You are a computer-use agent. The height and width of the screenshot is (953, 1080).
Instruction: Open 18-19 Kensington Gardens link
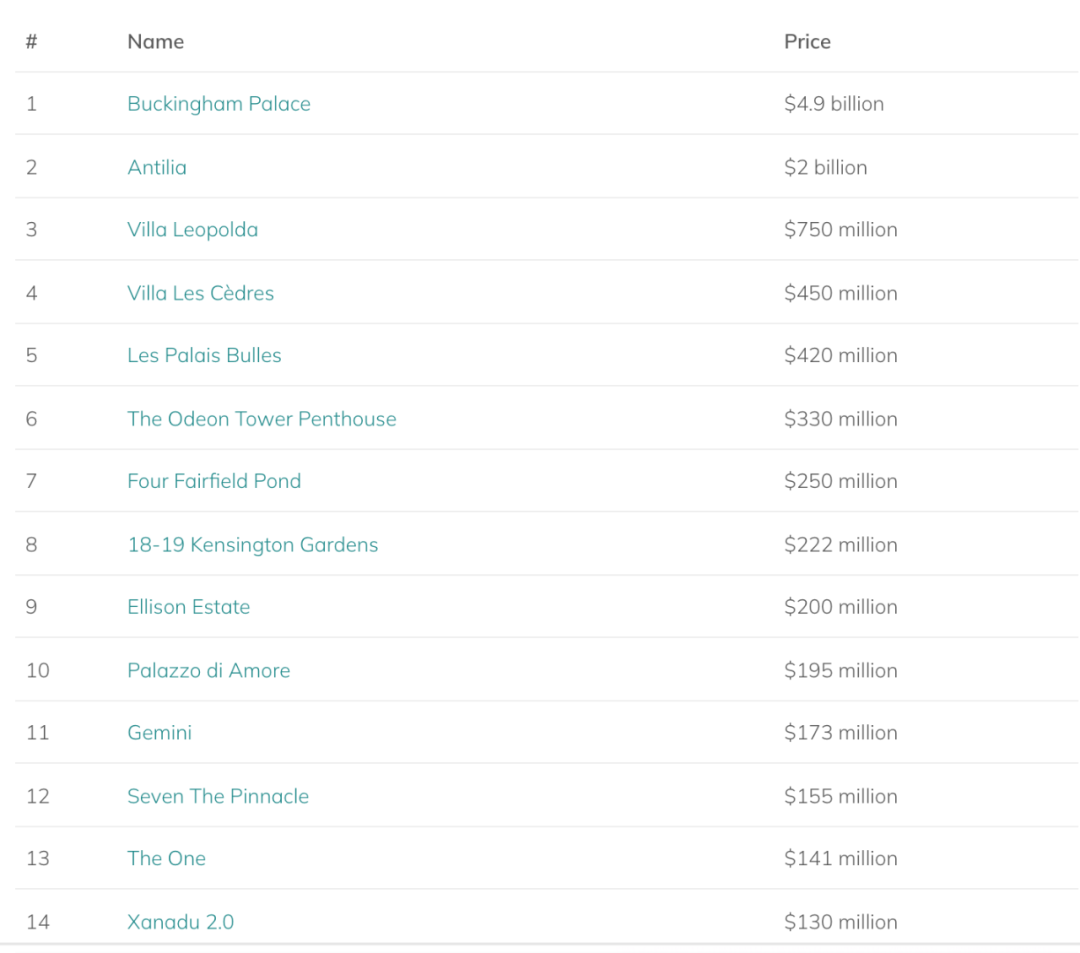(x=252, y=545)
